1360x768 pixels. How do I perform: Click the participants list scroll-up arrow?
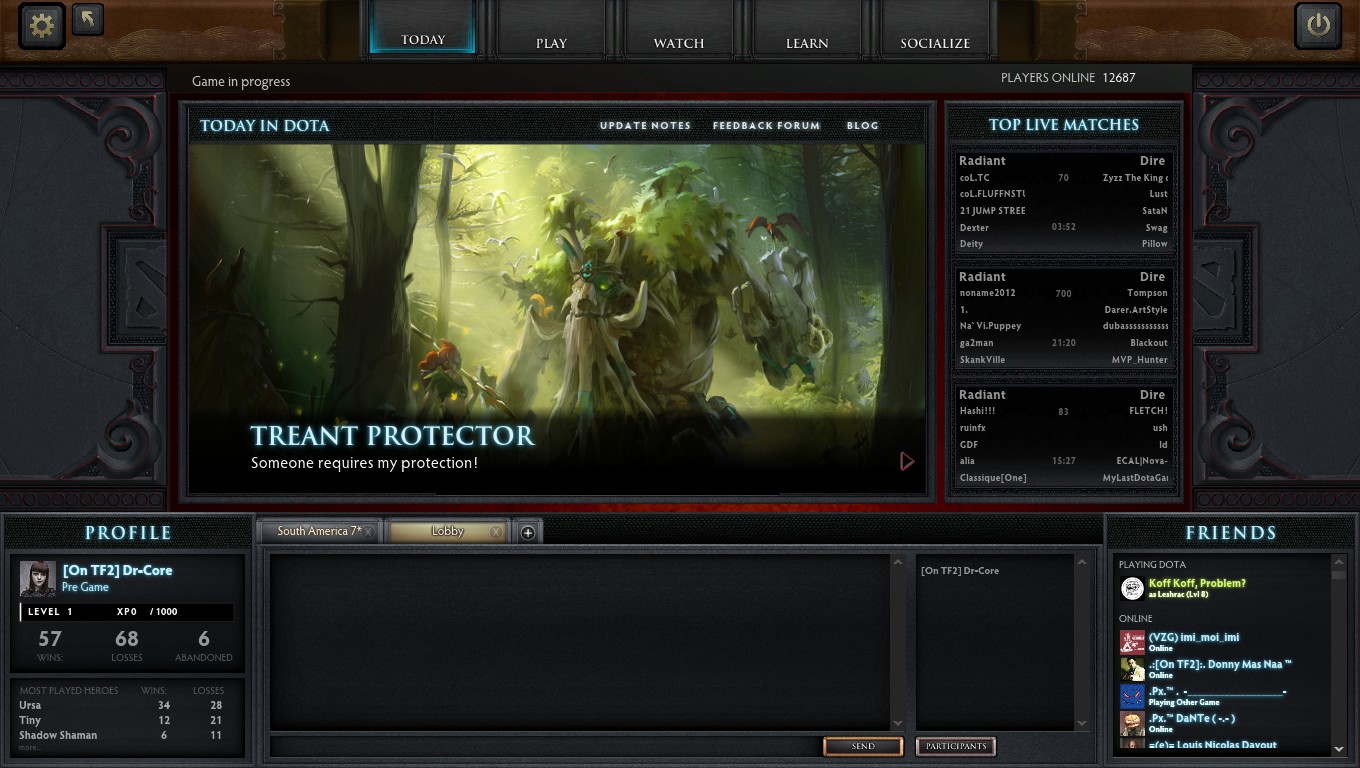(1081, 562)
